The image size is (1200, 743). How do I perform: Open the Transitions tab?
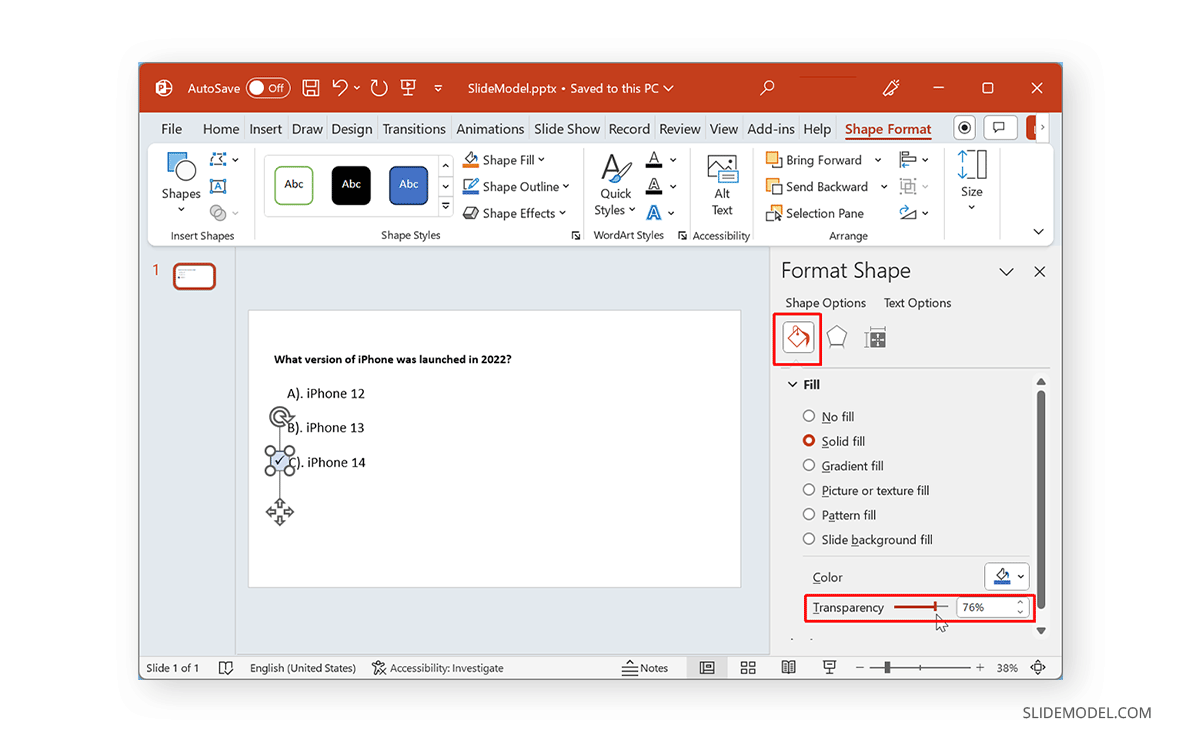click(x=414, y=129)
